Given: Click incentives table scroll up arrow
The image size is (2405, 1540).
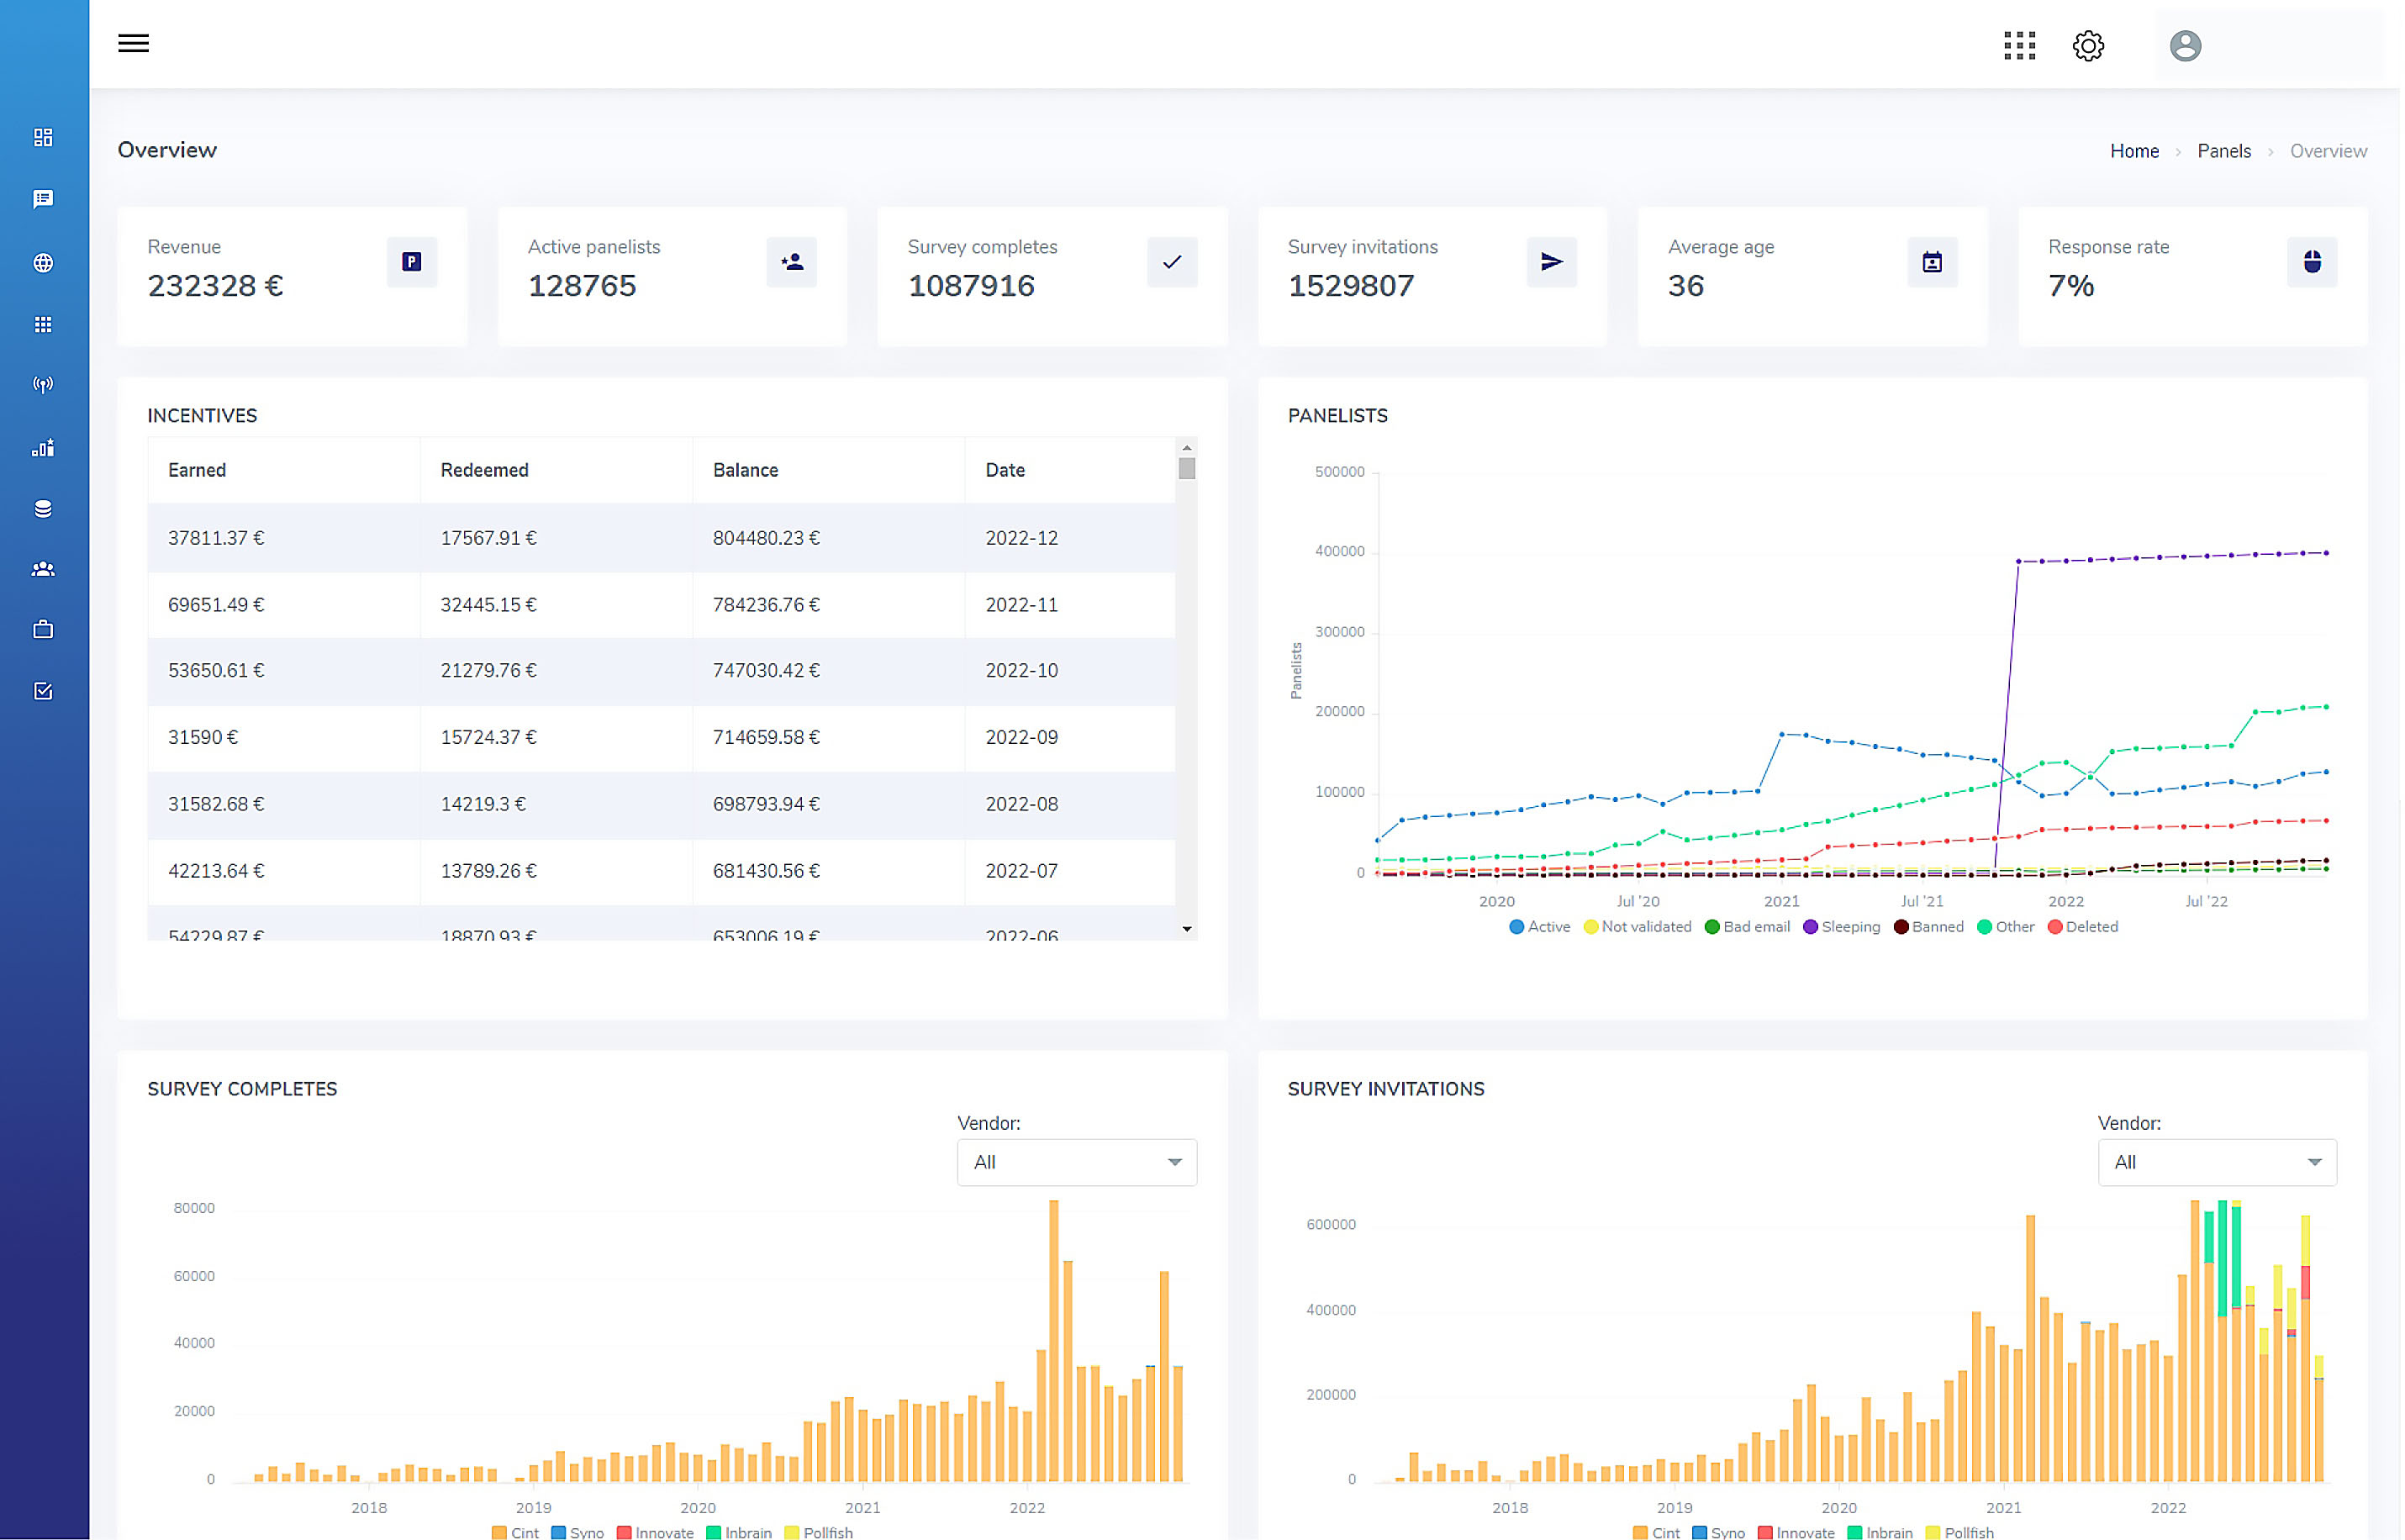Looking at the screenshot, I should pos(1188,447).
